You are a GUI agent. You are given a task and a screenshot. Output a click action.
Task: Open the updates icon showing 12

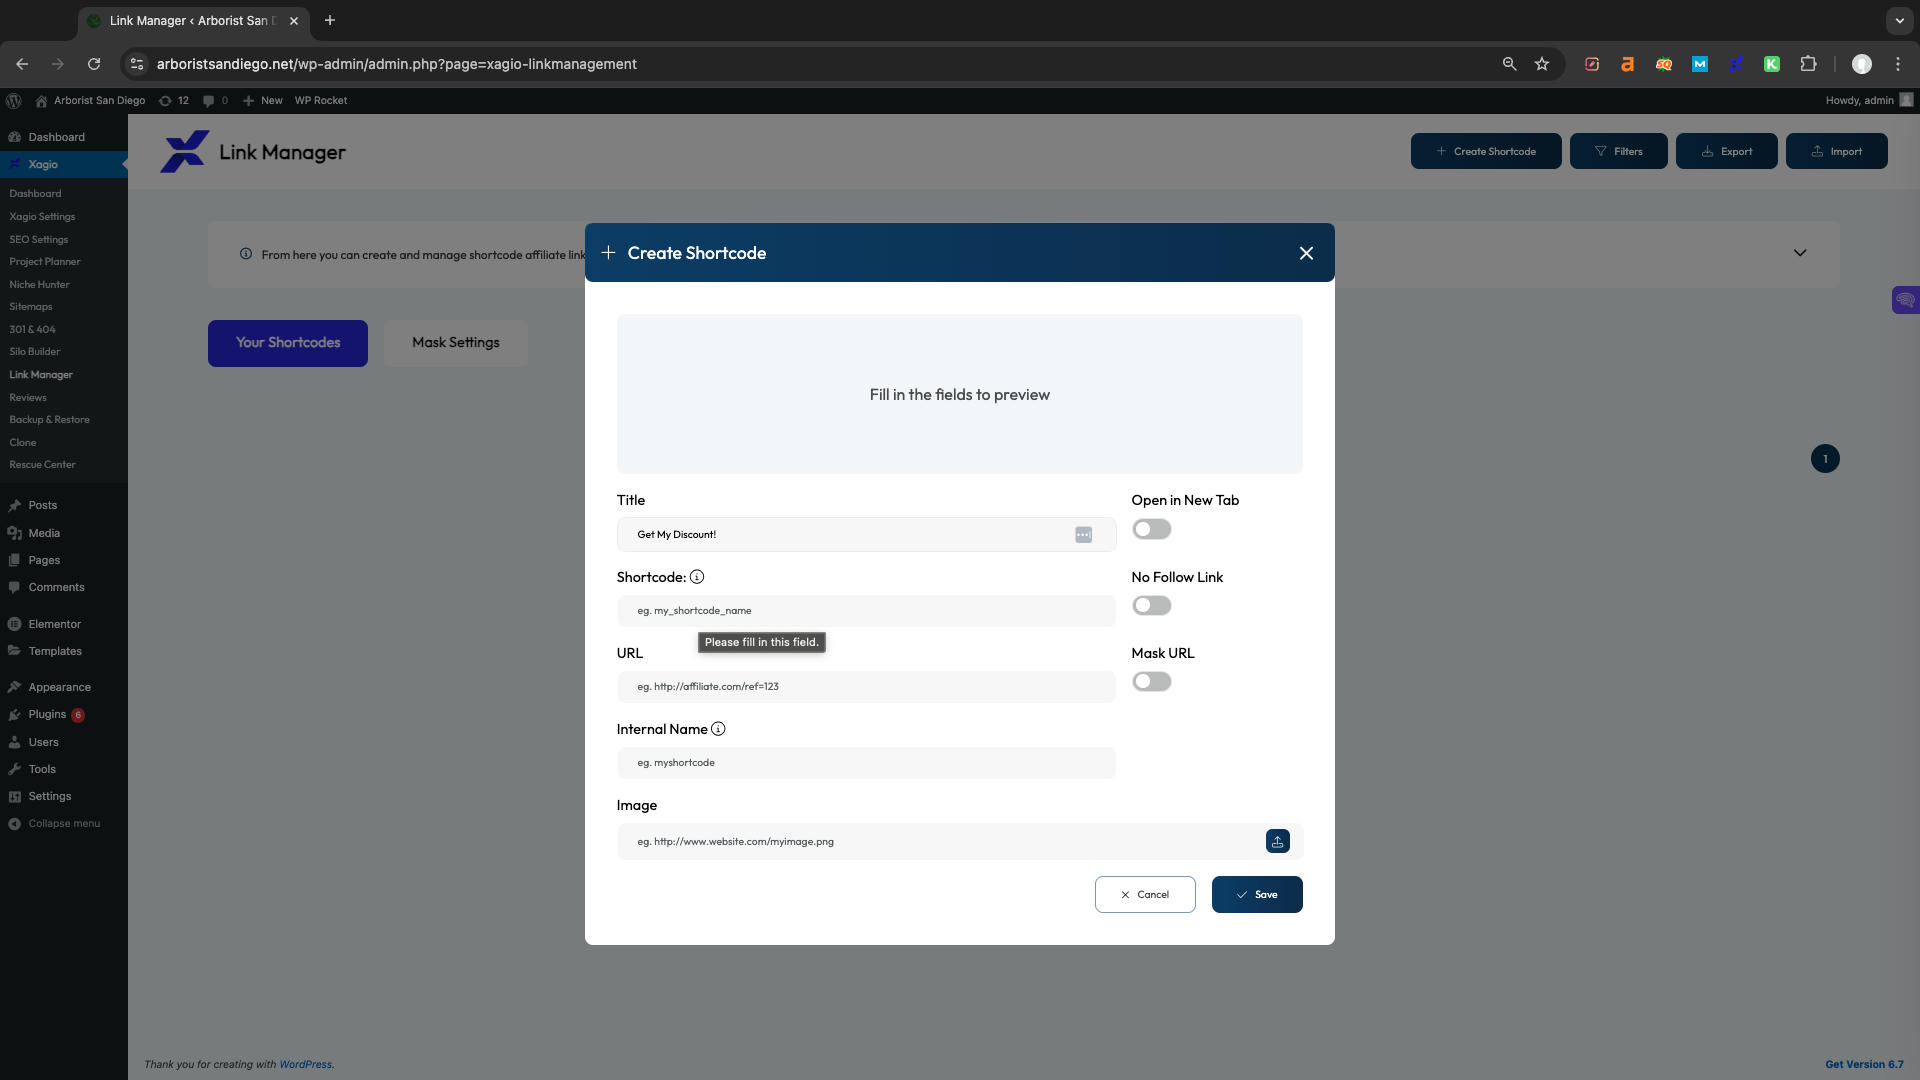[x=174, y=100]
